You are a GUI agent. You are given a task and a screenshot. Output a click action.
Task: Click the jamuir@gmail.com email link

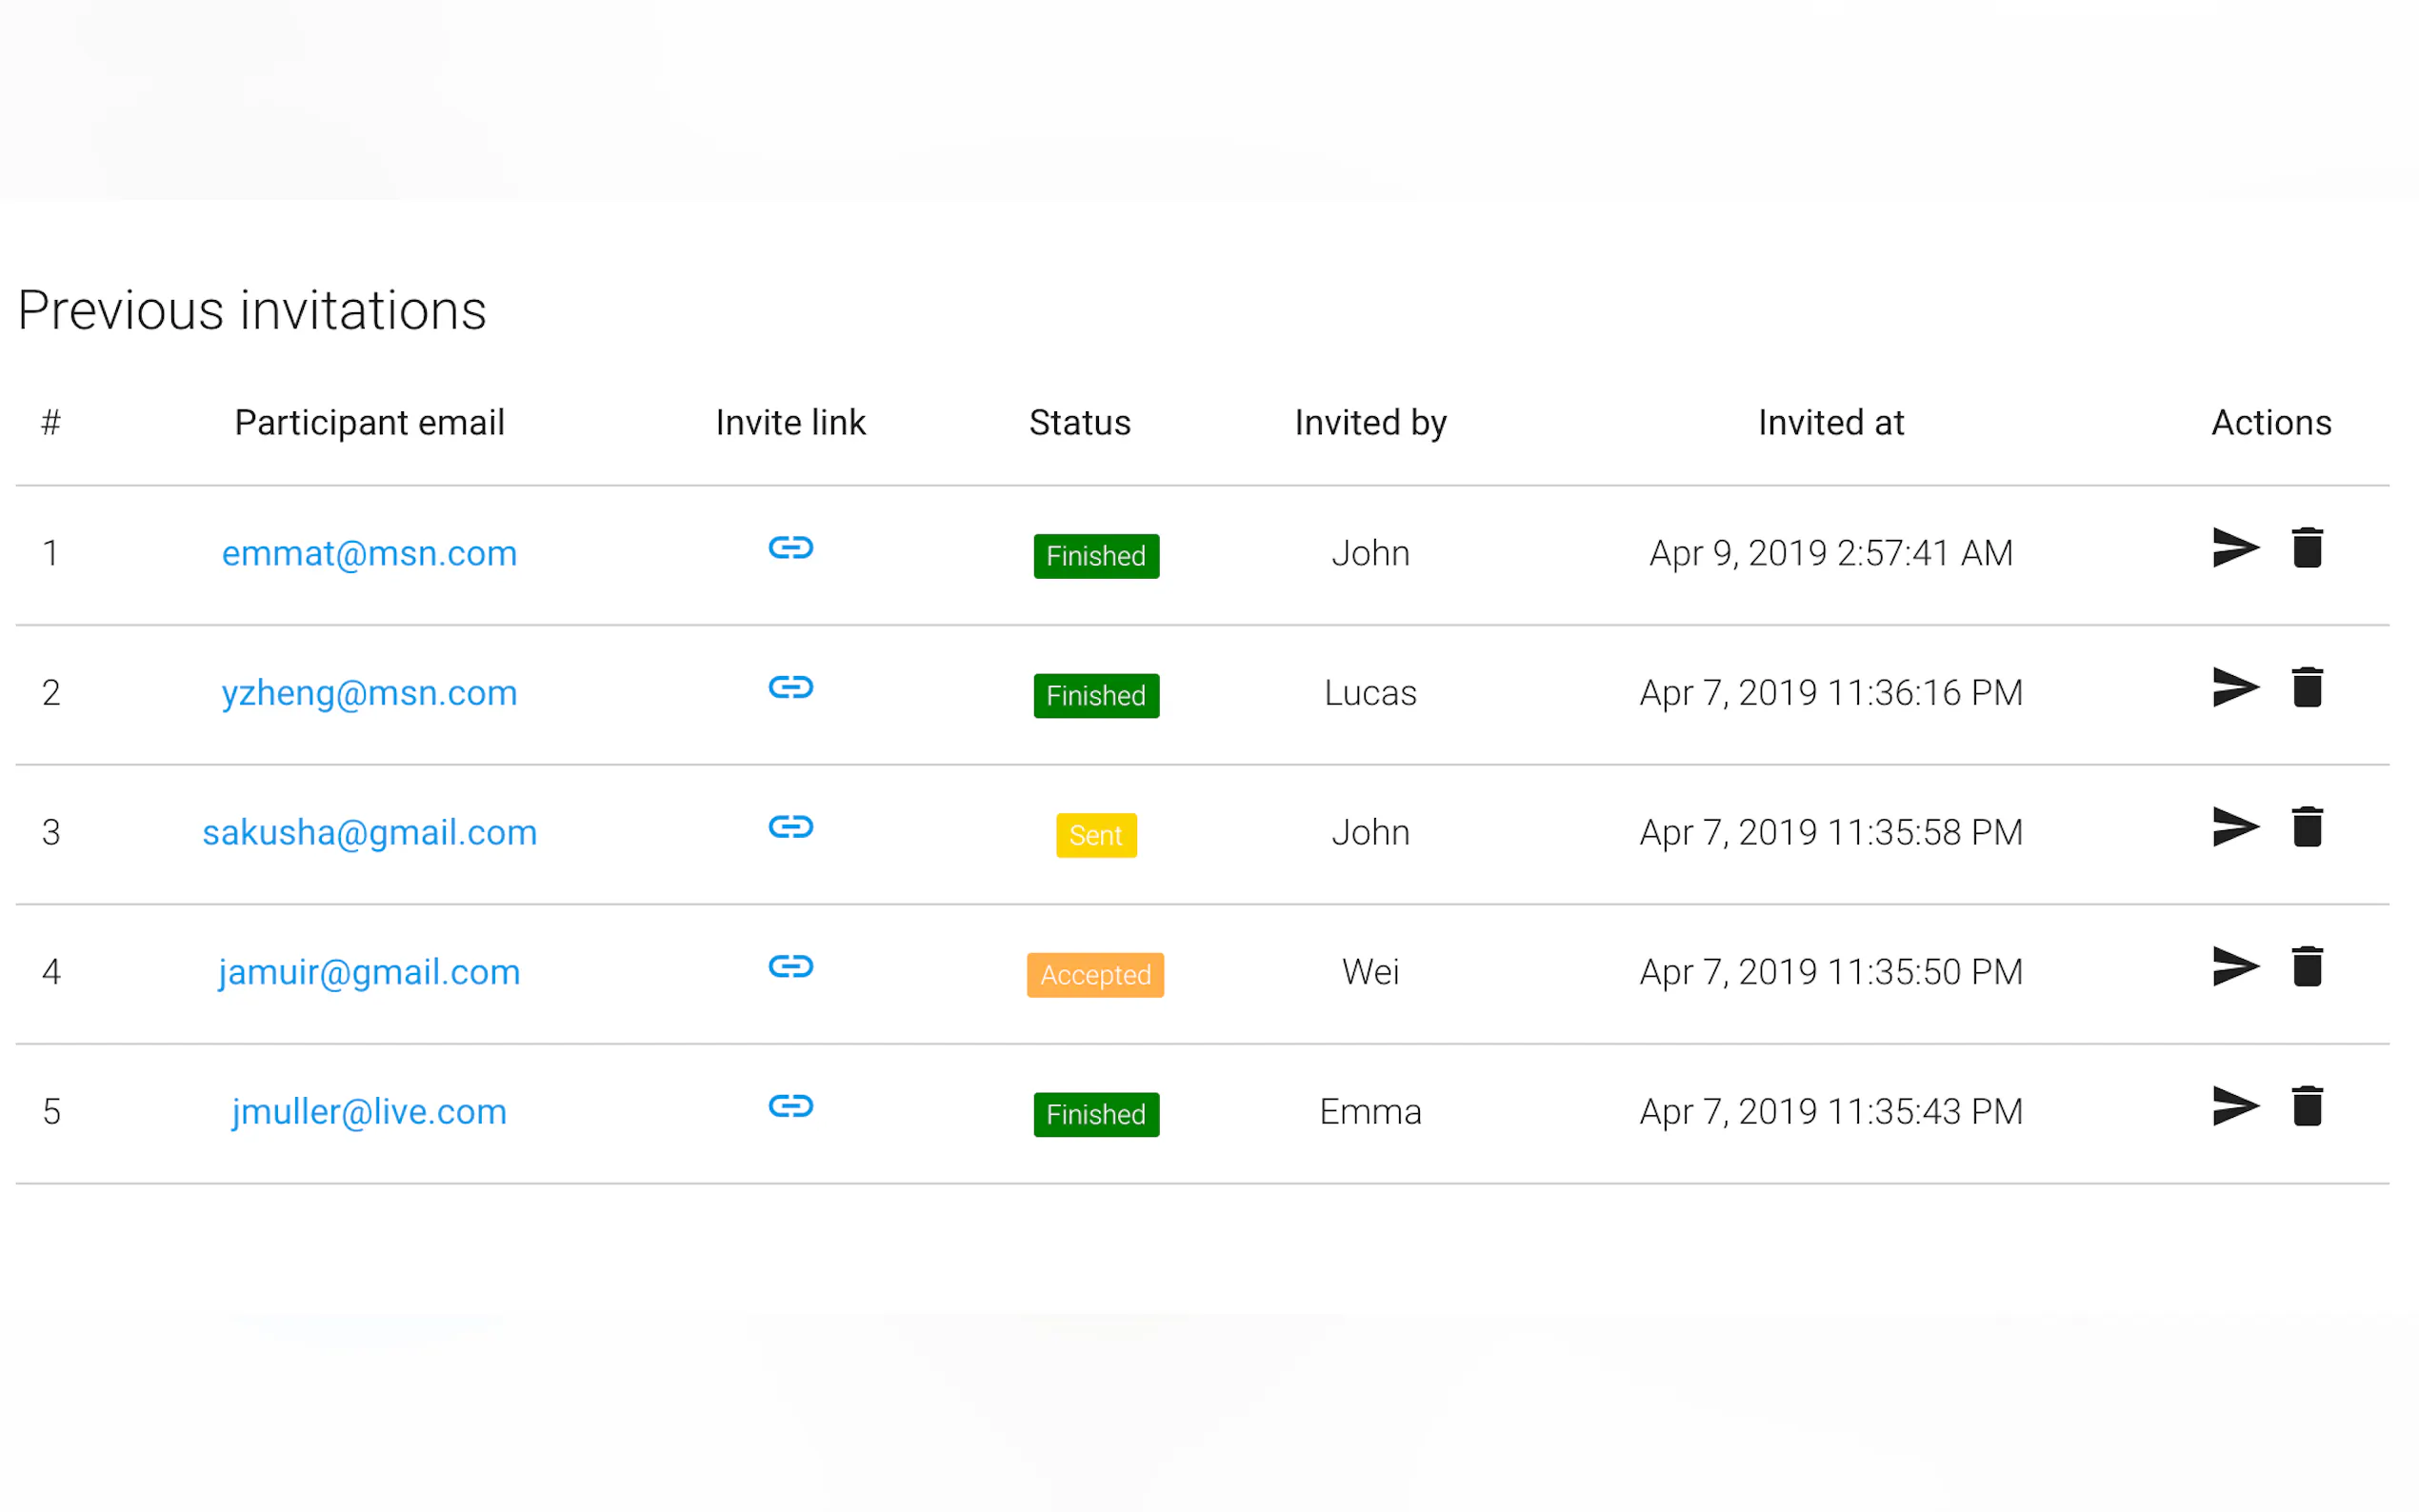click(369, 972)
